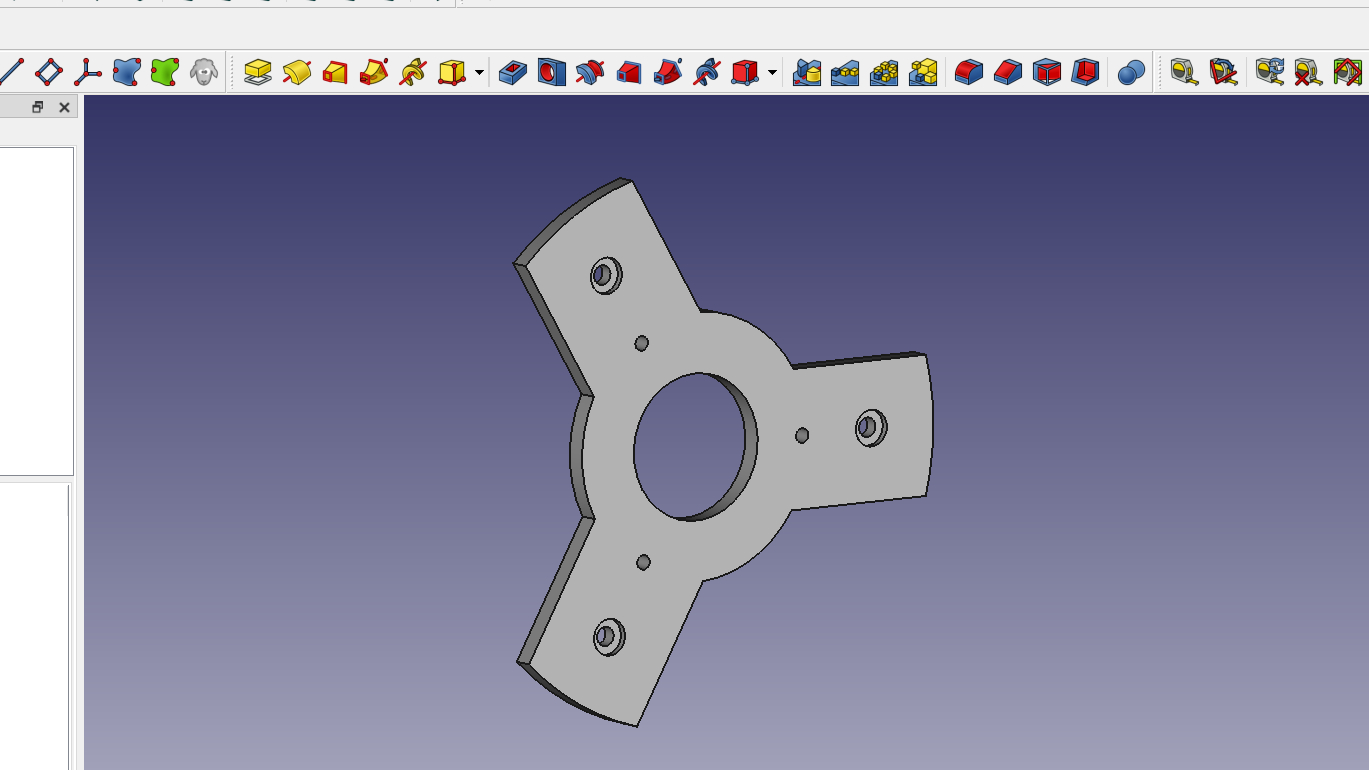Select the Pad tool
Screen dimensions: 1369x770
[258, 72]
